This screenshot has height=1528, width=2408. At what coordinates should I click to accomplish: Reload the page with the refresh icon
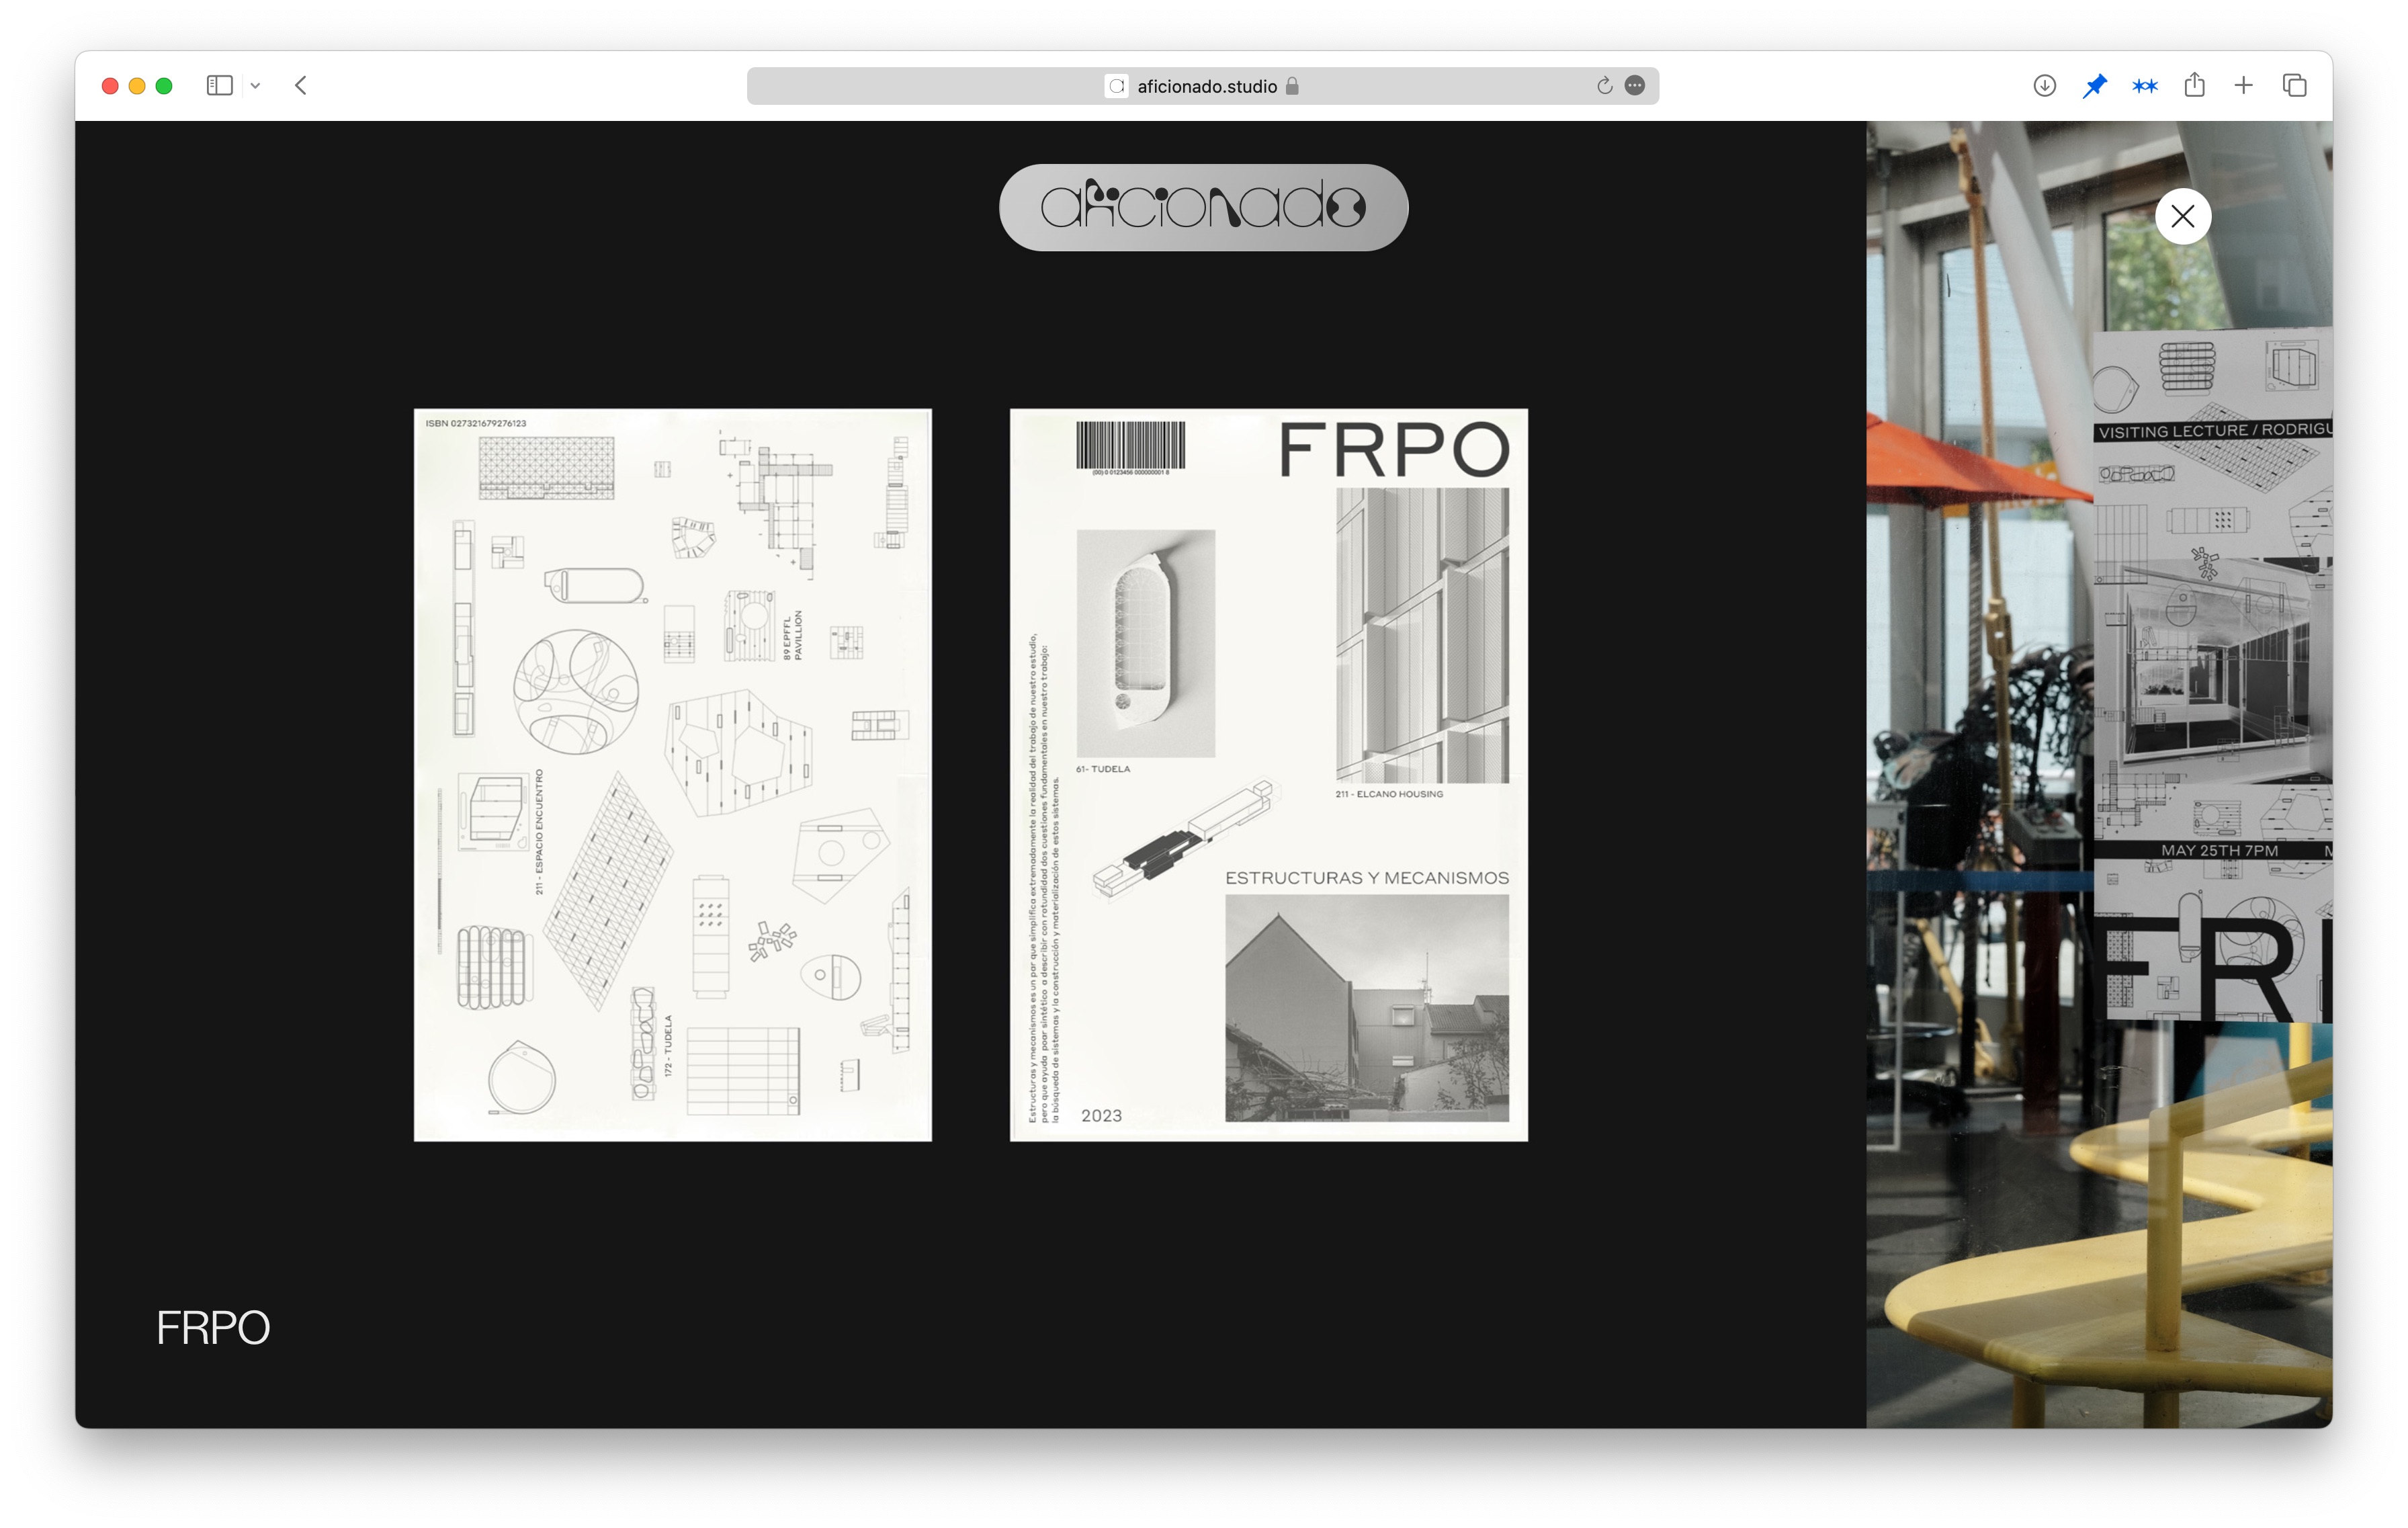(x=1604, y=86)
